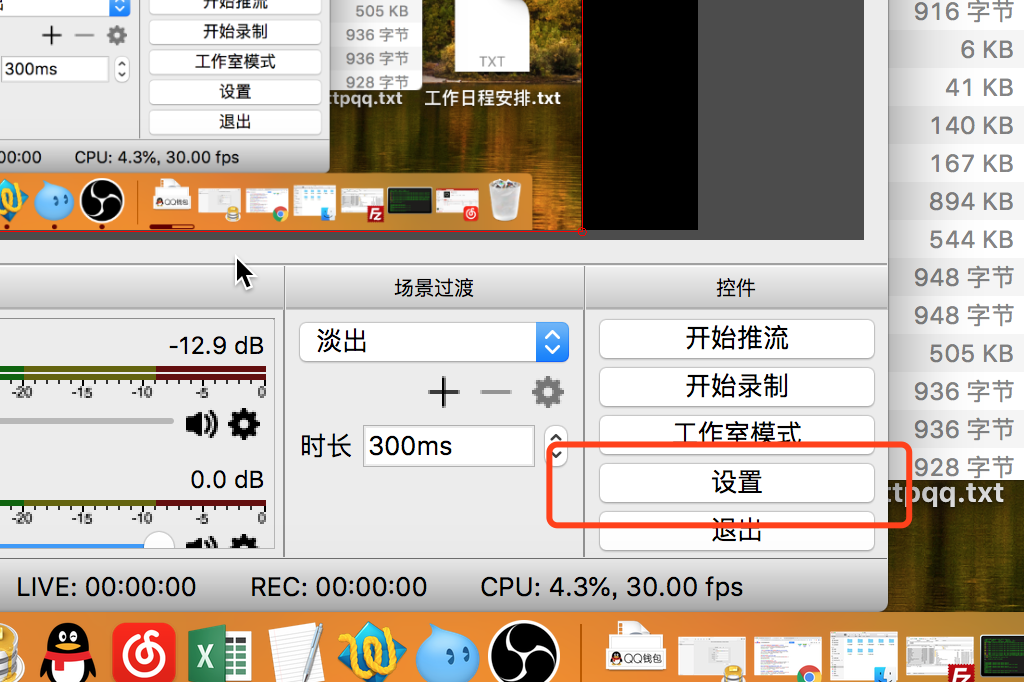Select the 916 字节 row in the Finder list
Image resolution: width=1024 pixels, height=682 pixels.
click(956, 12)
